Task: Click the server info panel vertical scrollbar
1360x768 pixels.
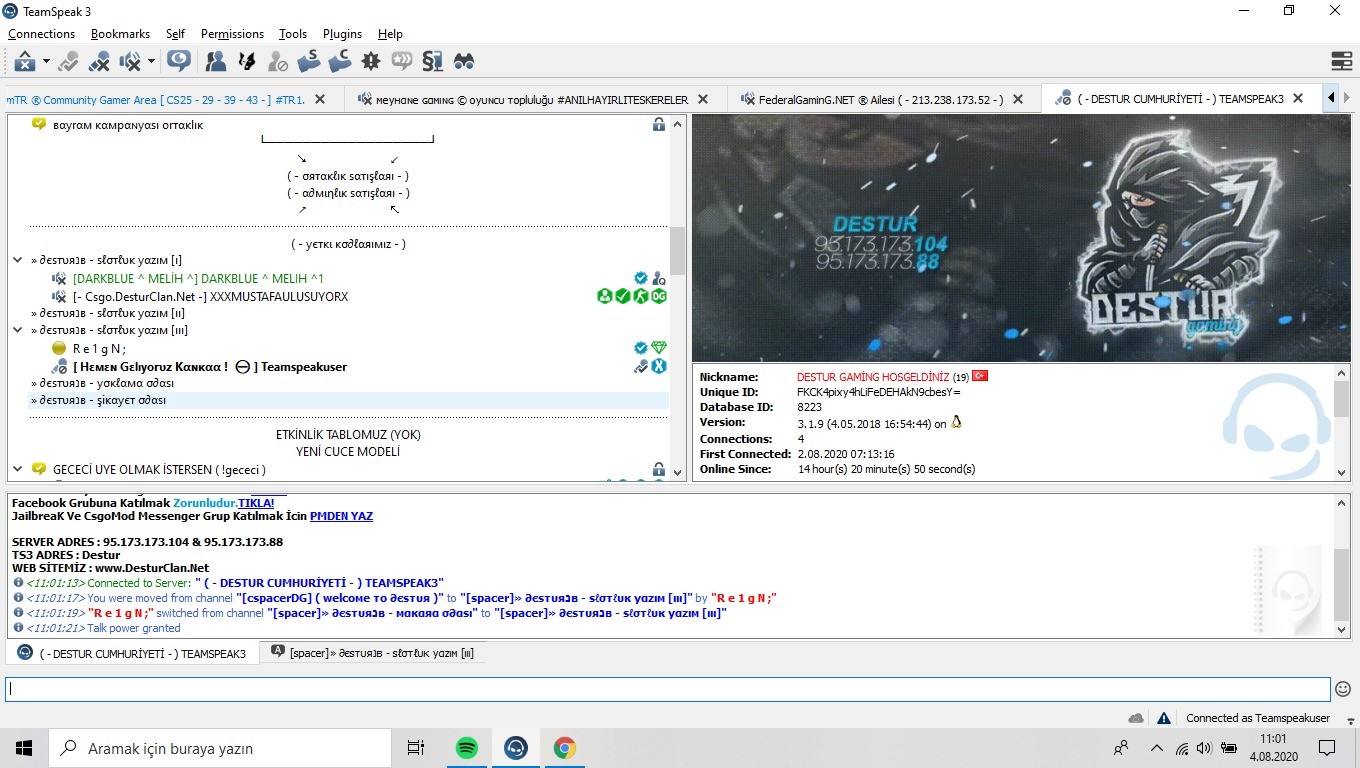Action: pos(1342,423)
